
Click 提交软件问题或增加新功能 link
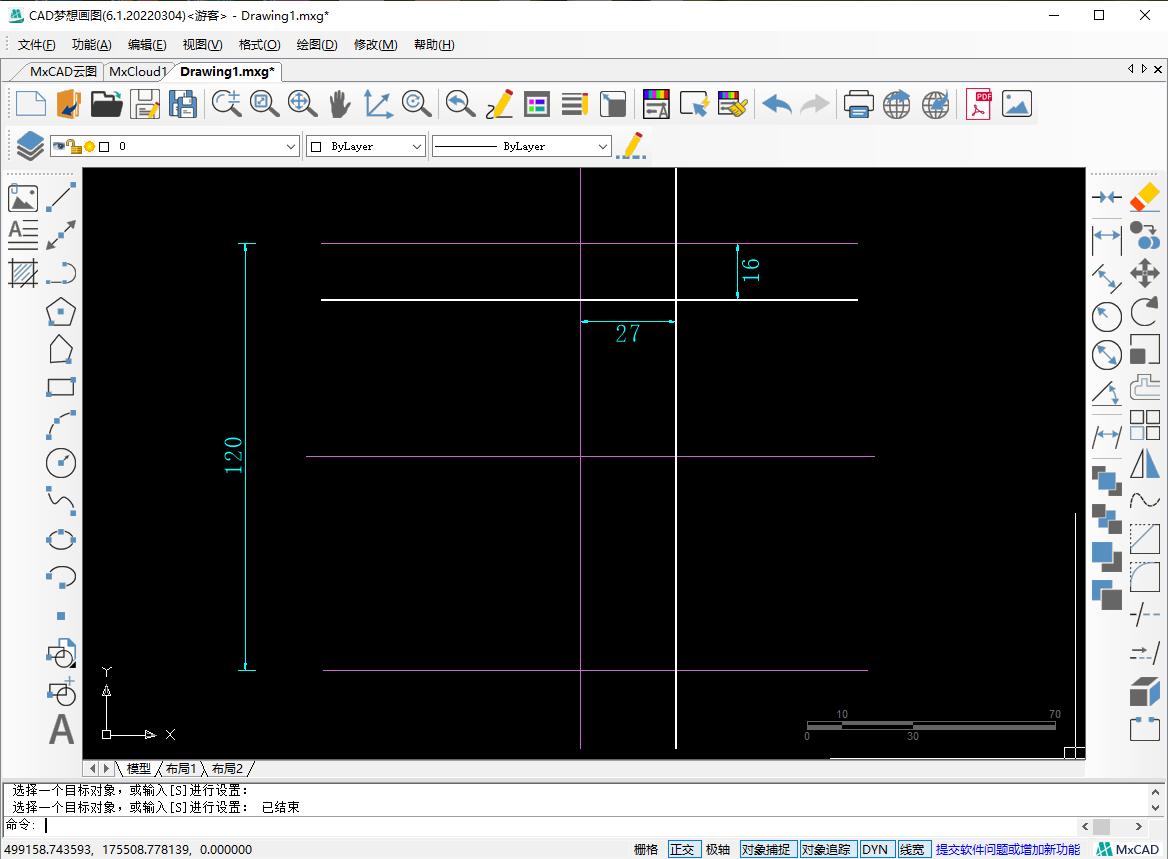(1007, 849)
